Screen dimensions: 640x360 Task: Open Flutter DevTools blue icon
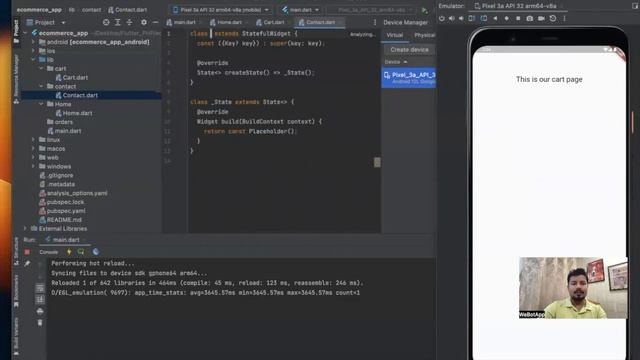point(96,252)
